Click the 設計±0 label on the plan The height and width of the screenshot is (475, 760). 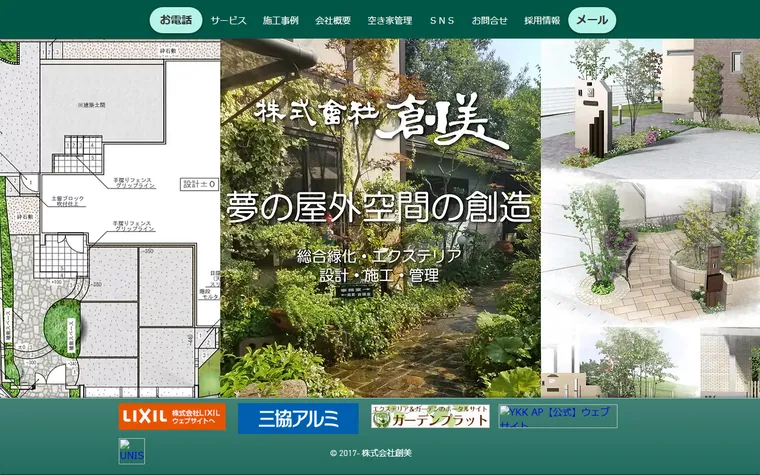(x=200, y=184)
